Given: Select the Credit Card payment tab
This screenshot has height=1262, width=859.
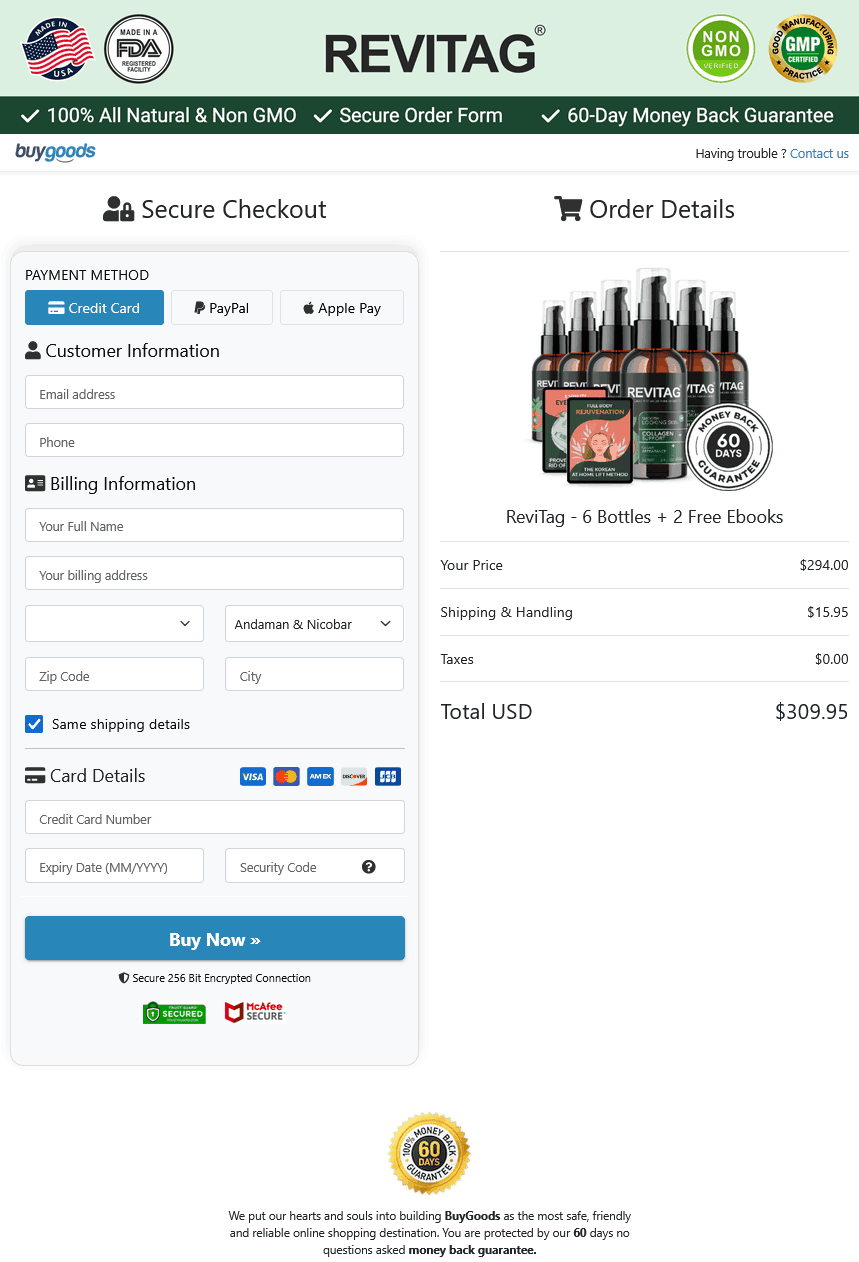Looking at the screenshot, I should [94, 308].
